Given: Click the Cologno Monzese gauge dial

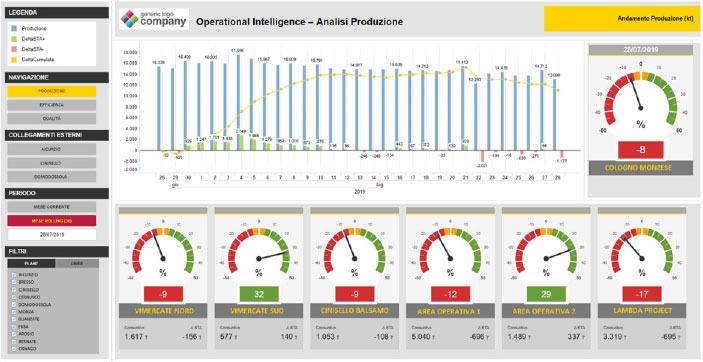Looking at the screenshot, I should tap(640, 99).
